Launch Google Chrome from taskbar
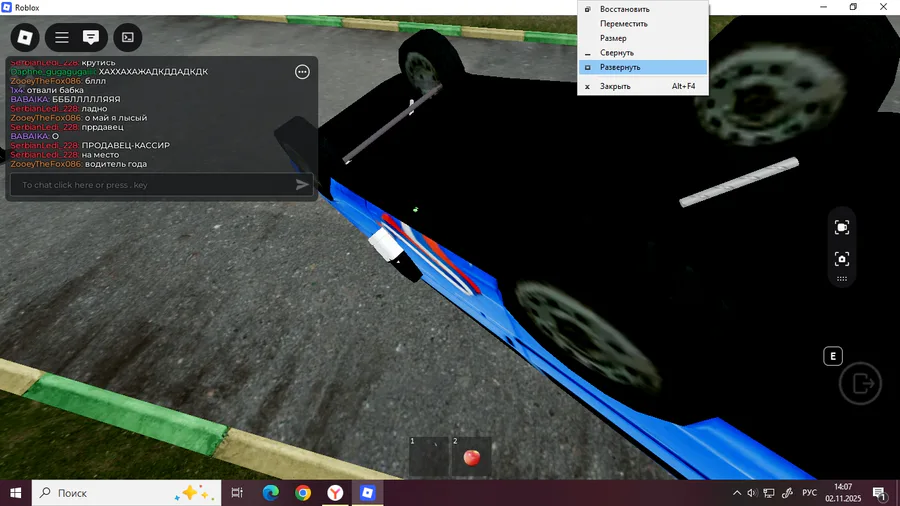The height and width of the screenshot is (506, 900). click(x=302, y=493)
